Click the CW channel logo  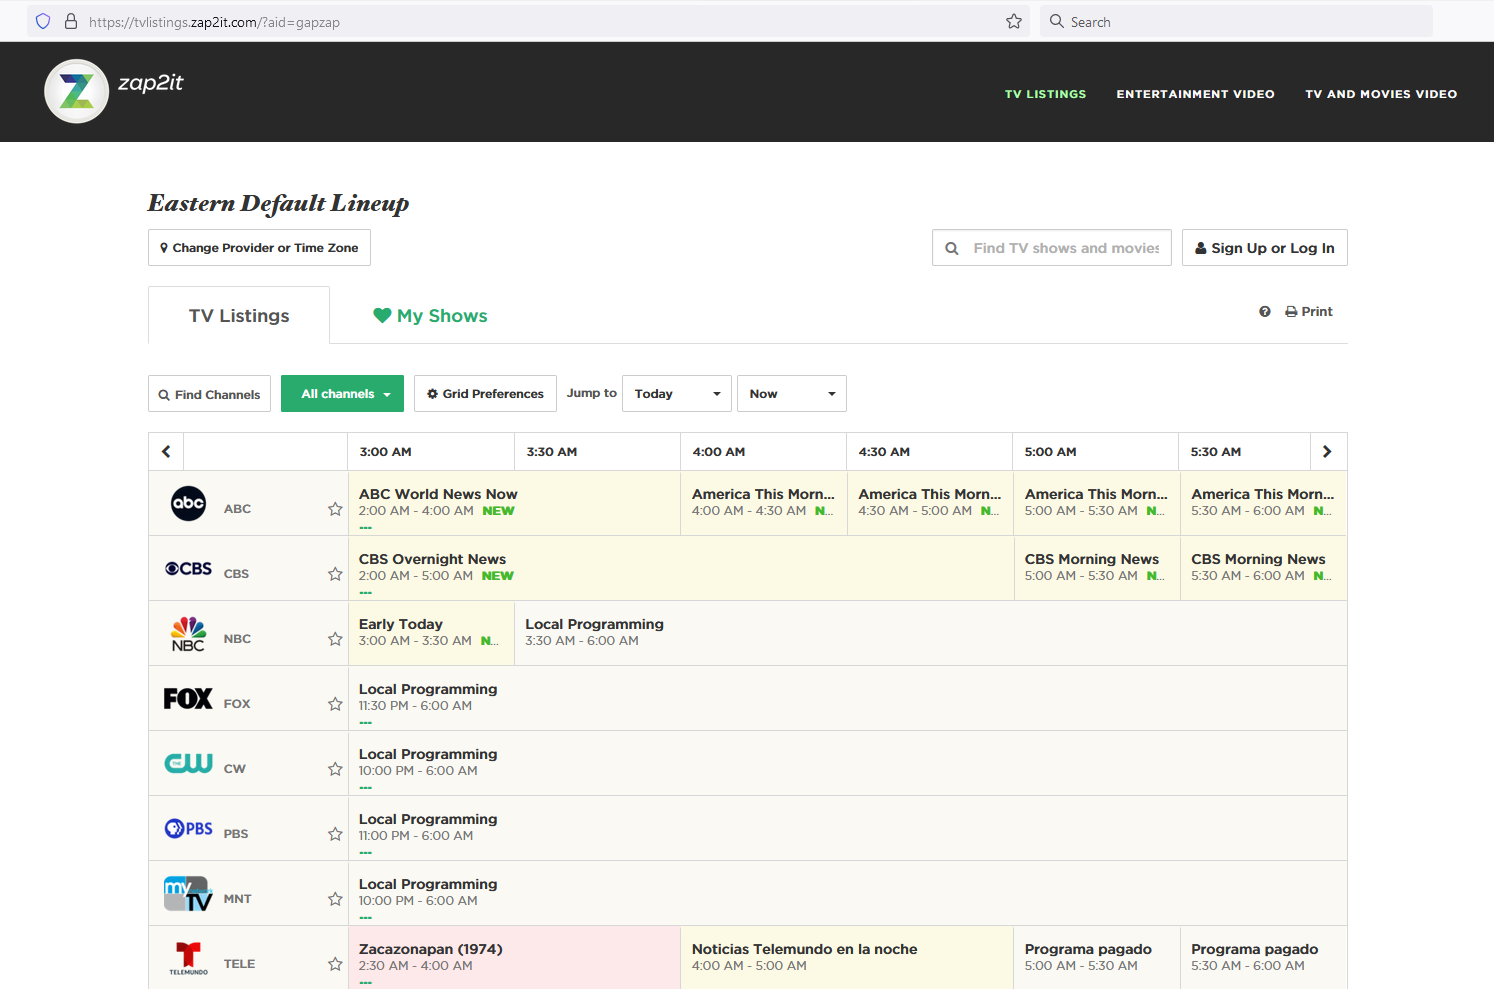(188, 763)
